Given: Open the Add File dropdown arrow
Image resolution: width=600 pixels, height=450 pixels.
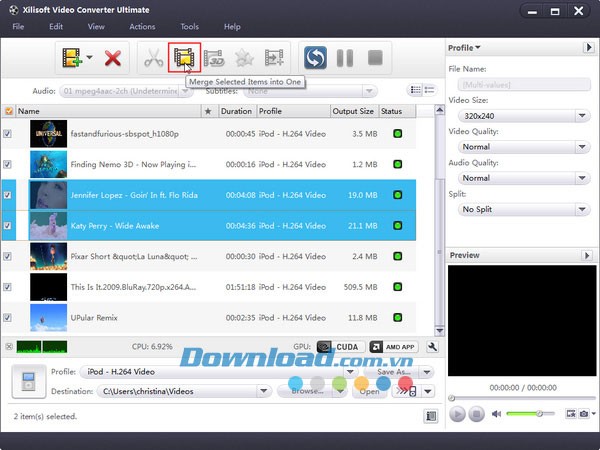Looking at the screenshot, I should click(89, 57).
